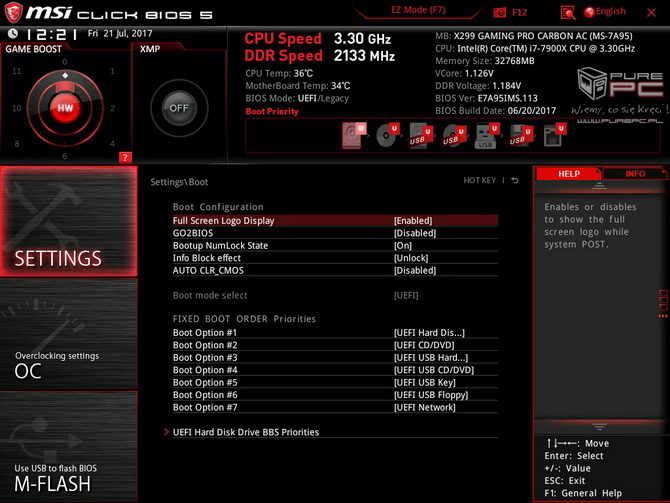This screenshot has height=503, width=670.
Task: Click the F12 screenshot camera icon
Action: click(x=500, y=12)
